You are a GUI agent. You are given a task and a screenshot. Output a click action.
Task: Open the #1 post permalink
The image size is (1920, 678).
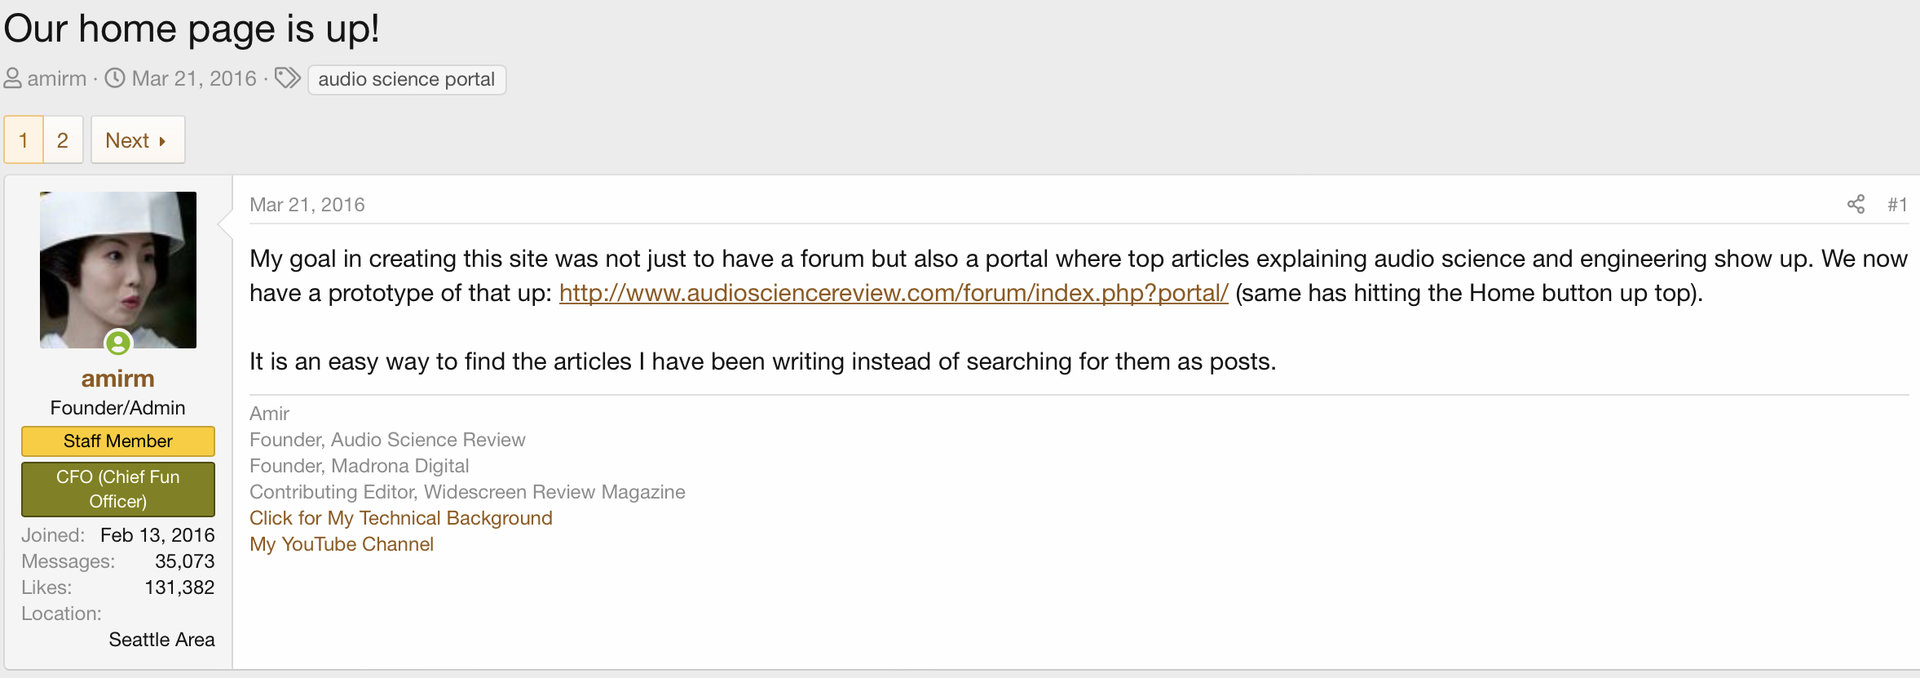(x=1897, y=205)
